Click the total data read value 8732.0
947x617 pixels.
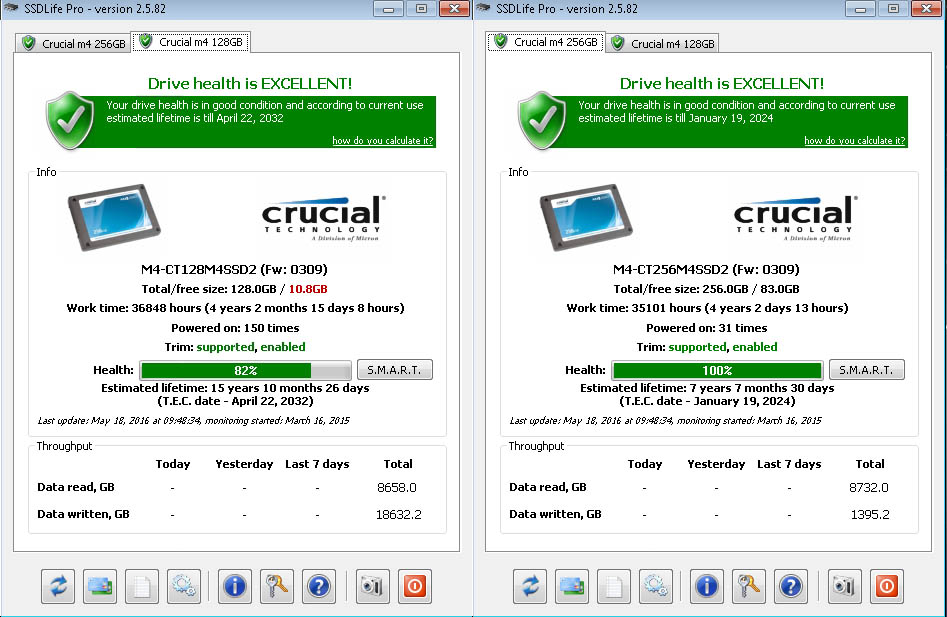[868, 488]
